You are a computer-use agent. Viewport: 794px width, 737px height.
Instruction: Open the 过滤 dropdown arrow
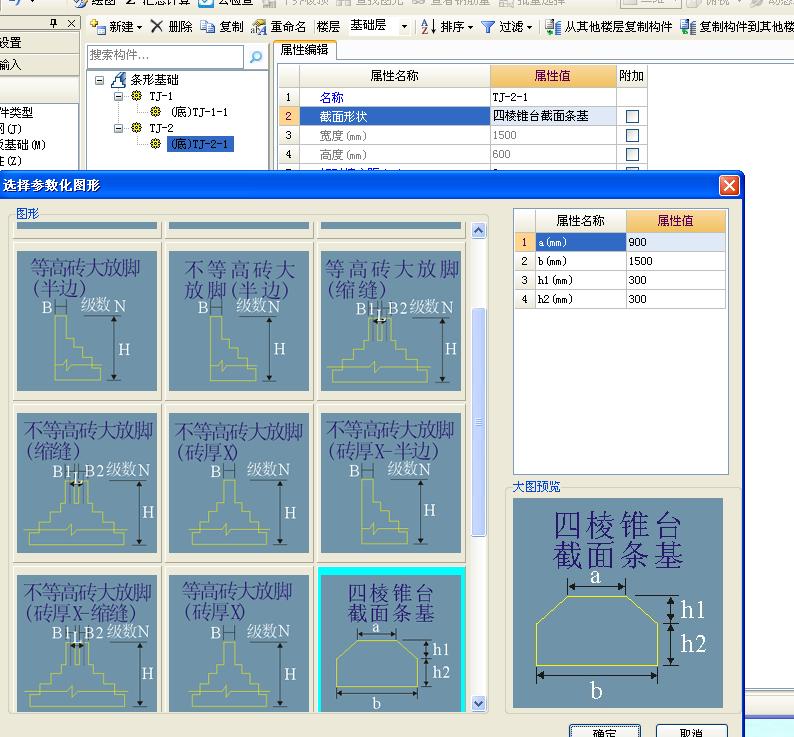click(530, 27)
